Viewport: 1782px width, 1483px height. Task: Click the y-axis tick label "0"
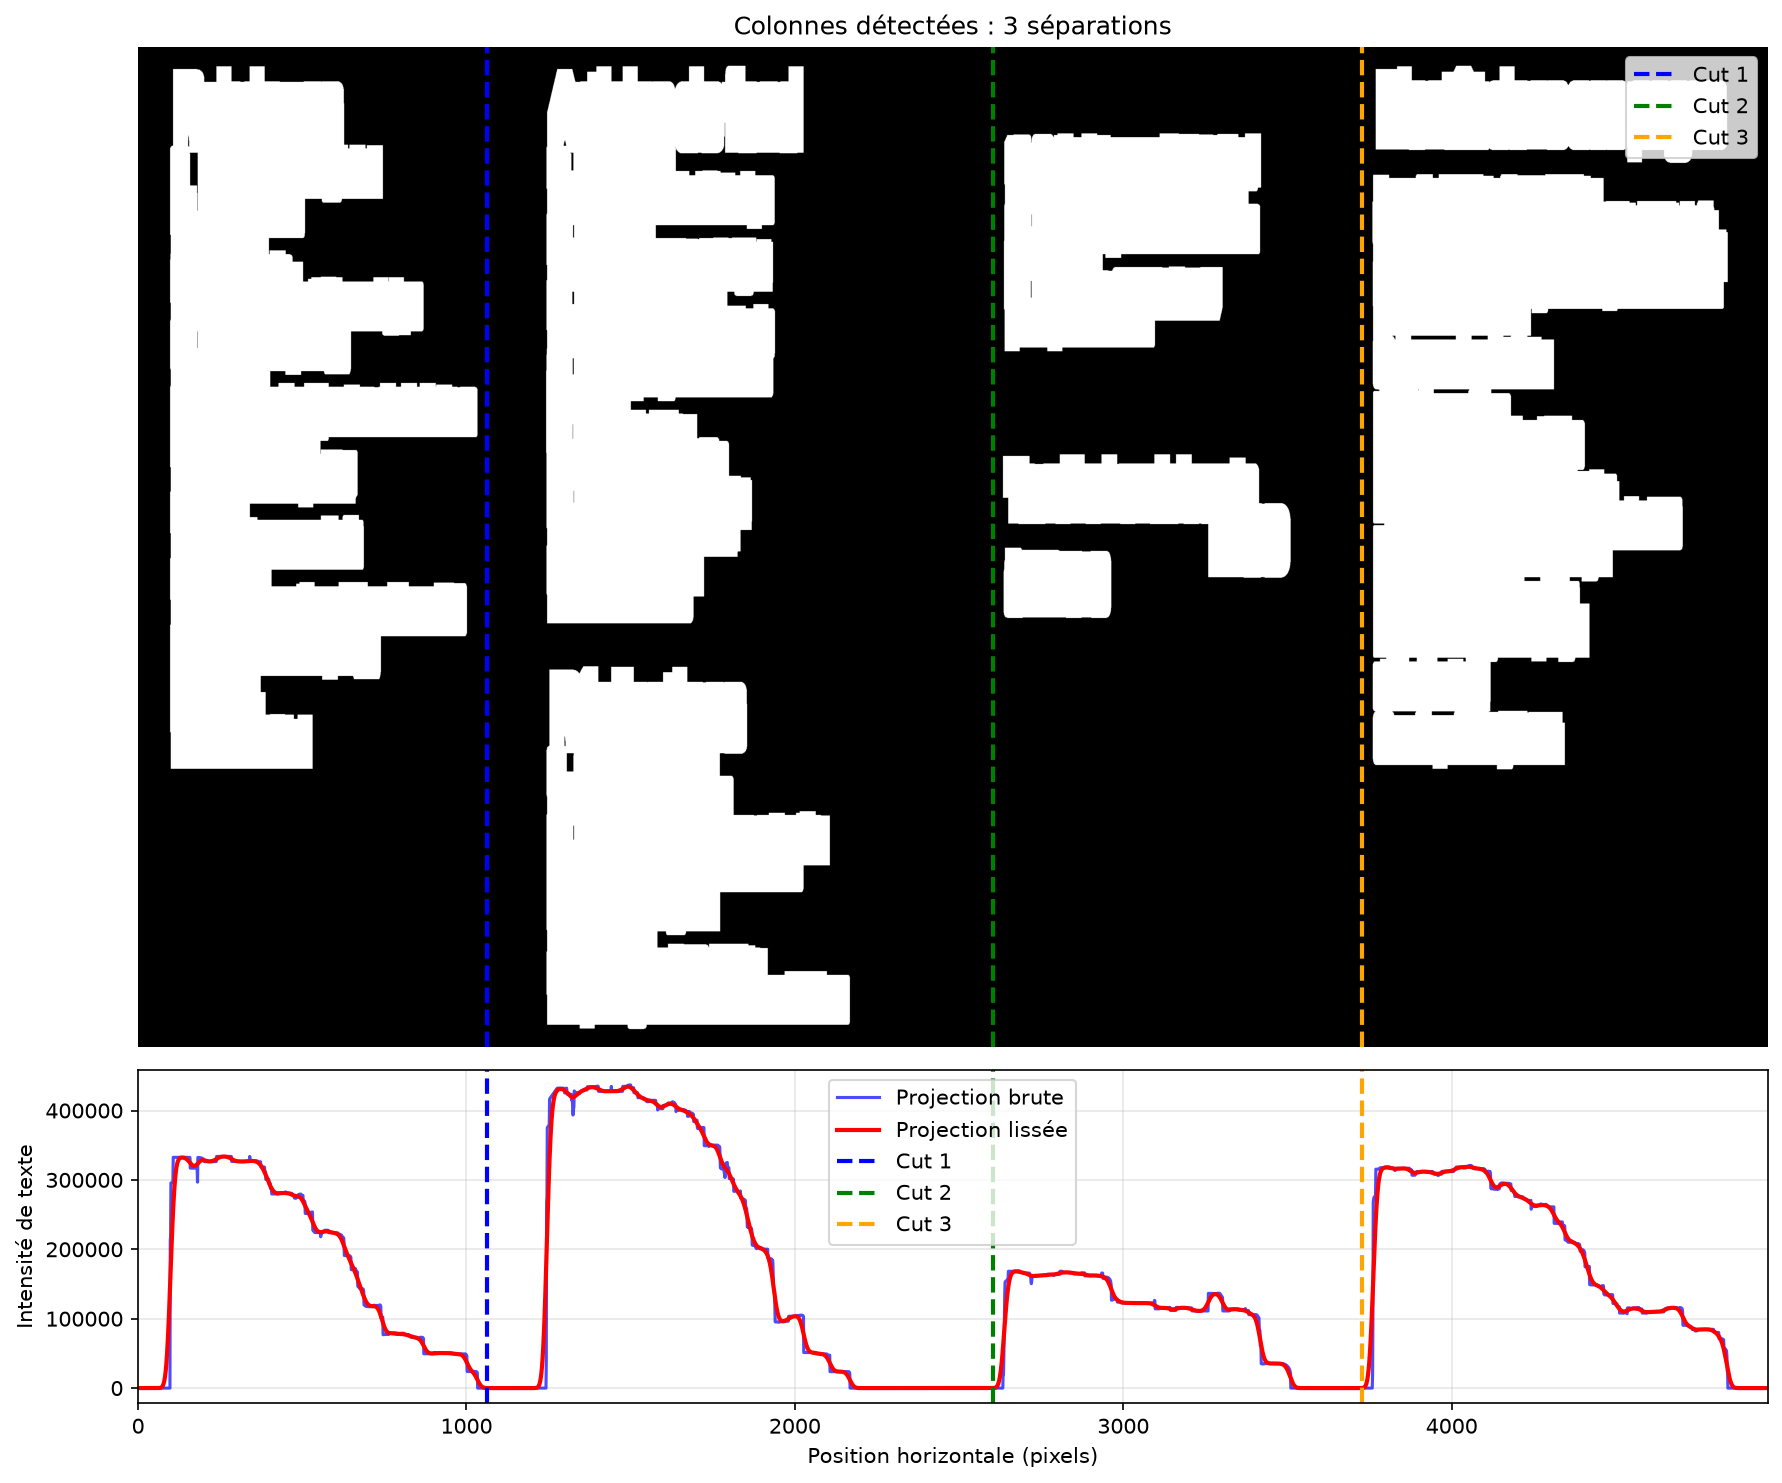tap(118, 1389)
